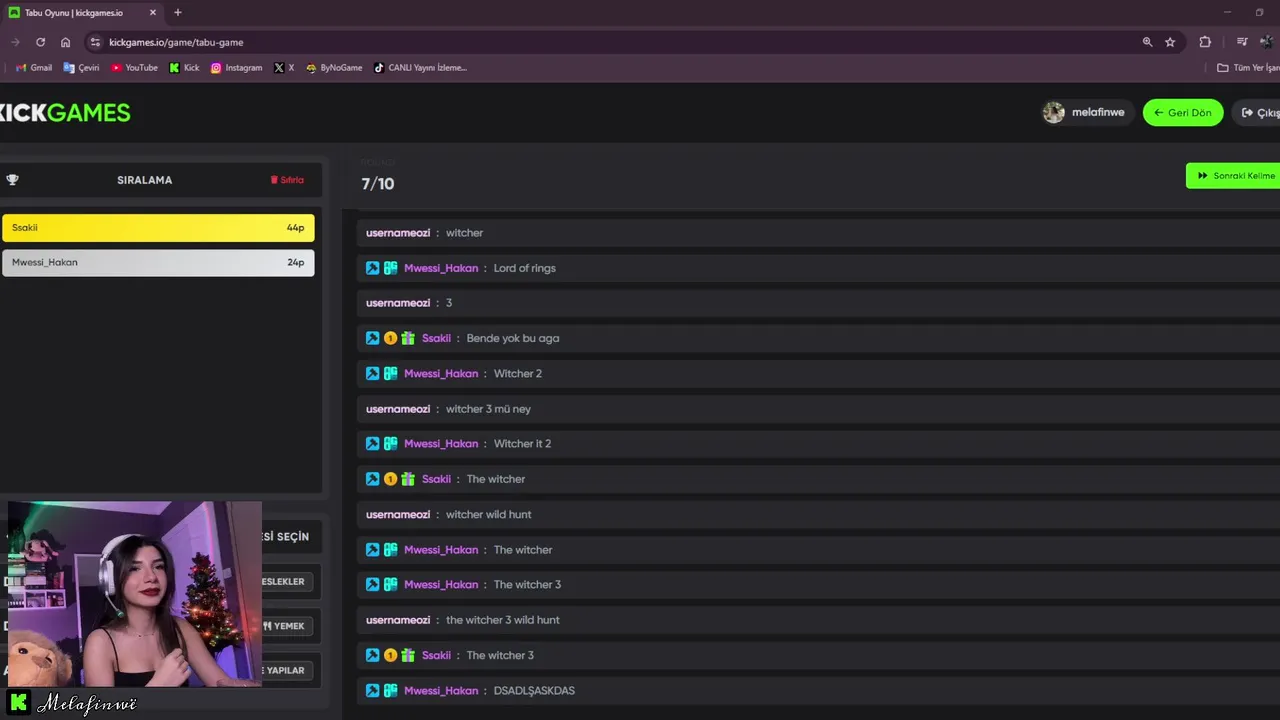The image size is (1280, 720).
Task: Open the browser extensions puzzle icon
Action: point(1205,42)
